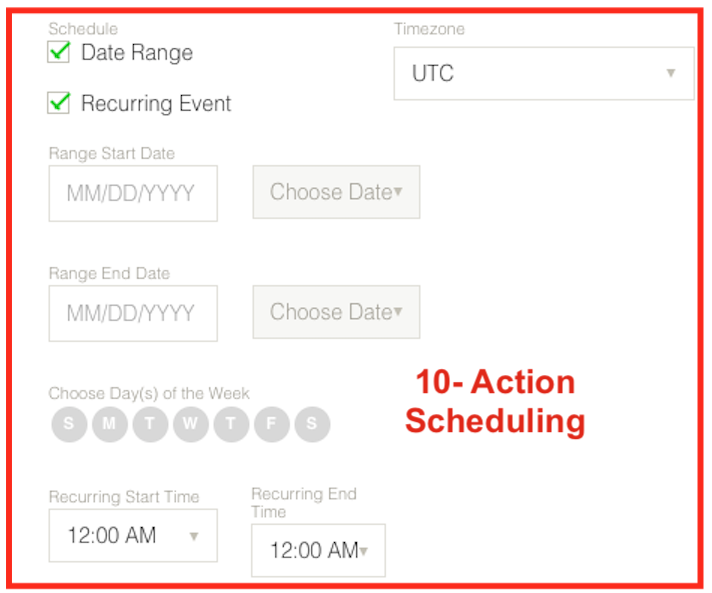Select the Tuesday day circle
Screen dimensions: 712x593
[150, 424]
